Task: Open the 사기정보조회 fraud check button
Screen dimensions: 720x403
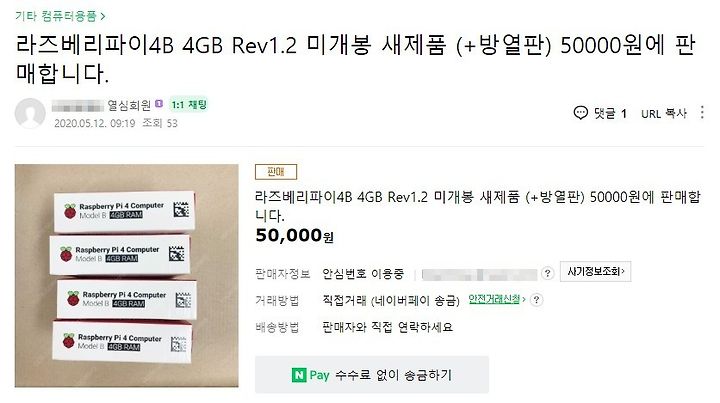Action: pyautogui.click(x=596, y=271)
